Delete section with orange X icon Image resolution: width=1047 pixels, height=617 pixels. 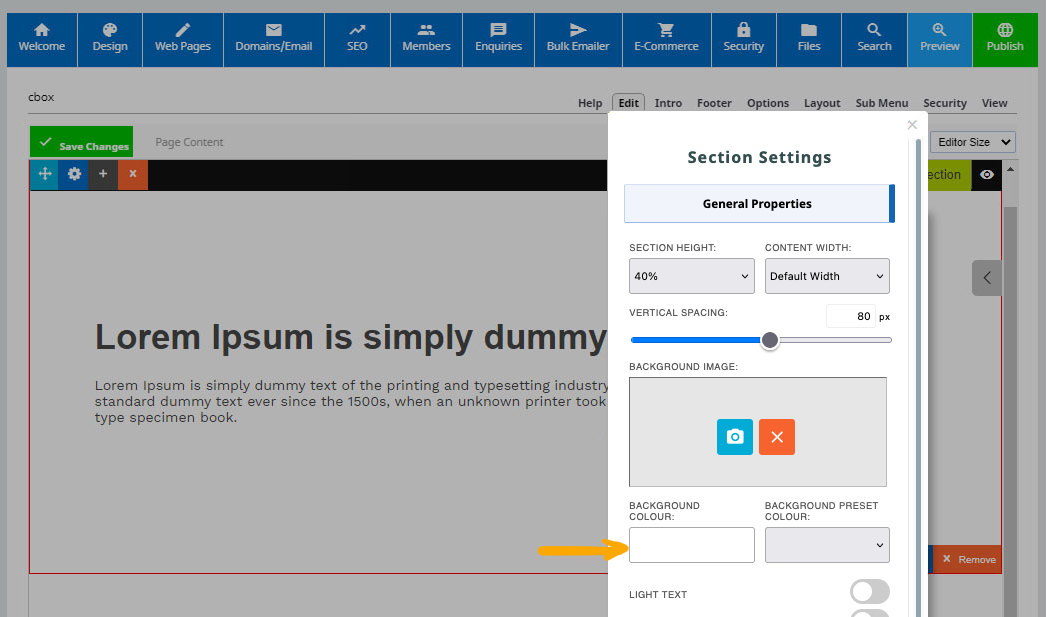(x=132, y=174)
